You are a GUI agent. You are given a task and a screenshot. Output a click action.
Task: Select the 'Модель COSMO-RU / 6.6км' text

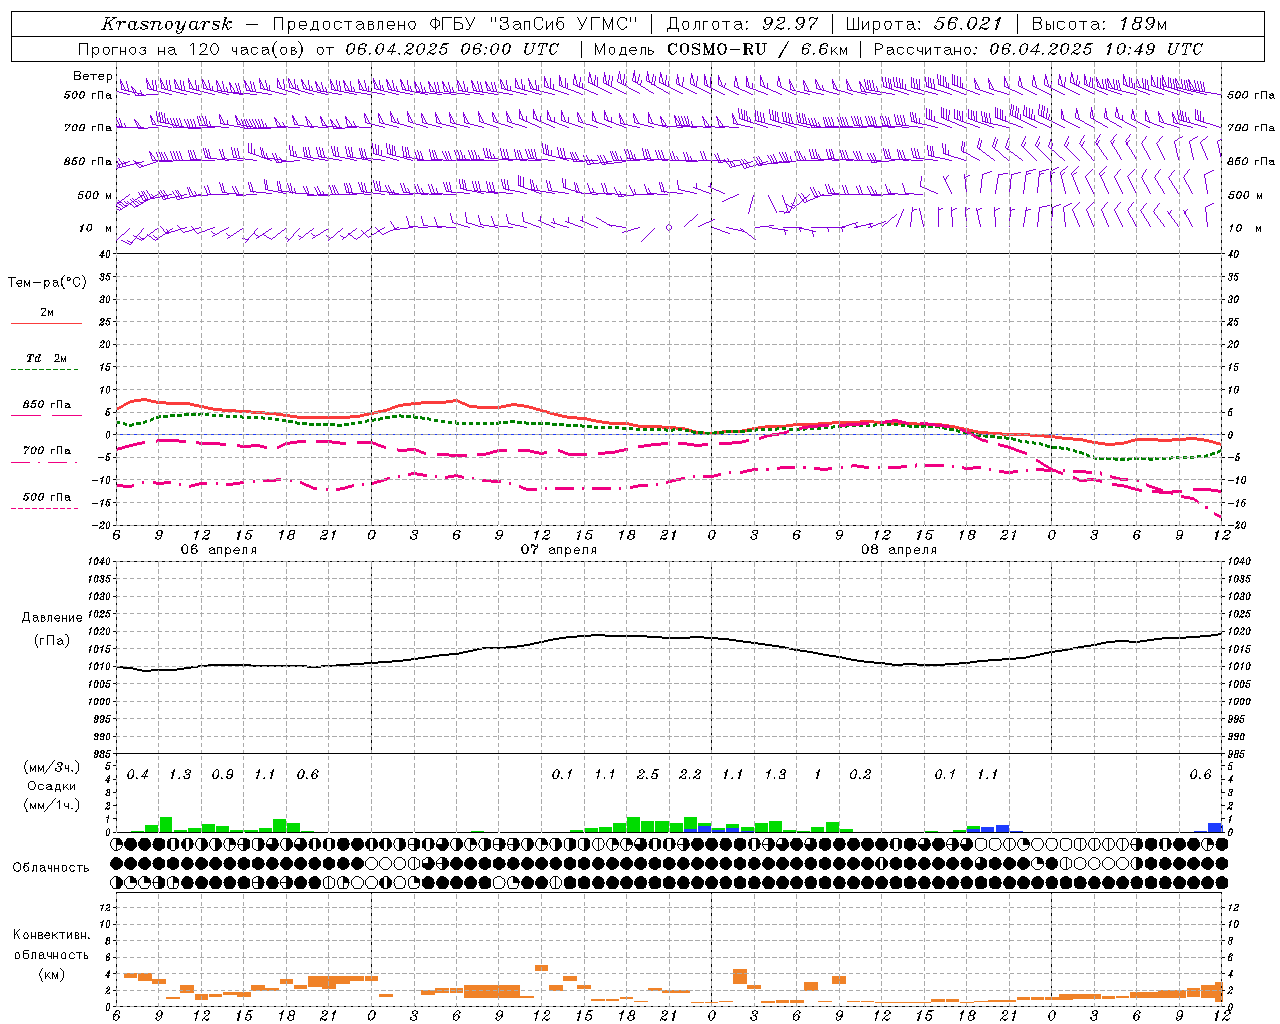721,49
